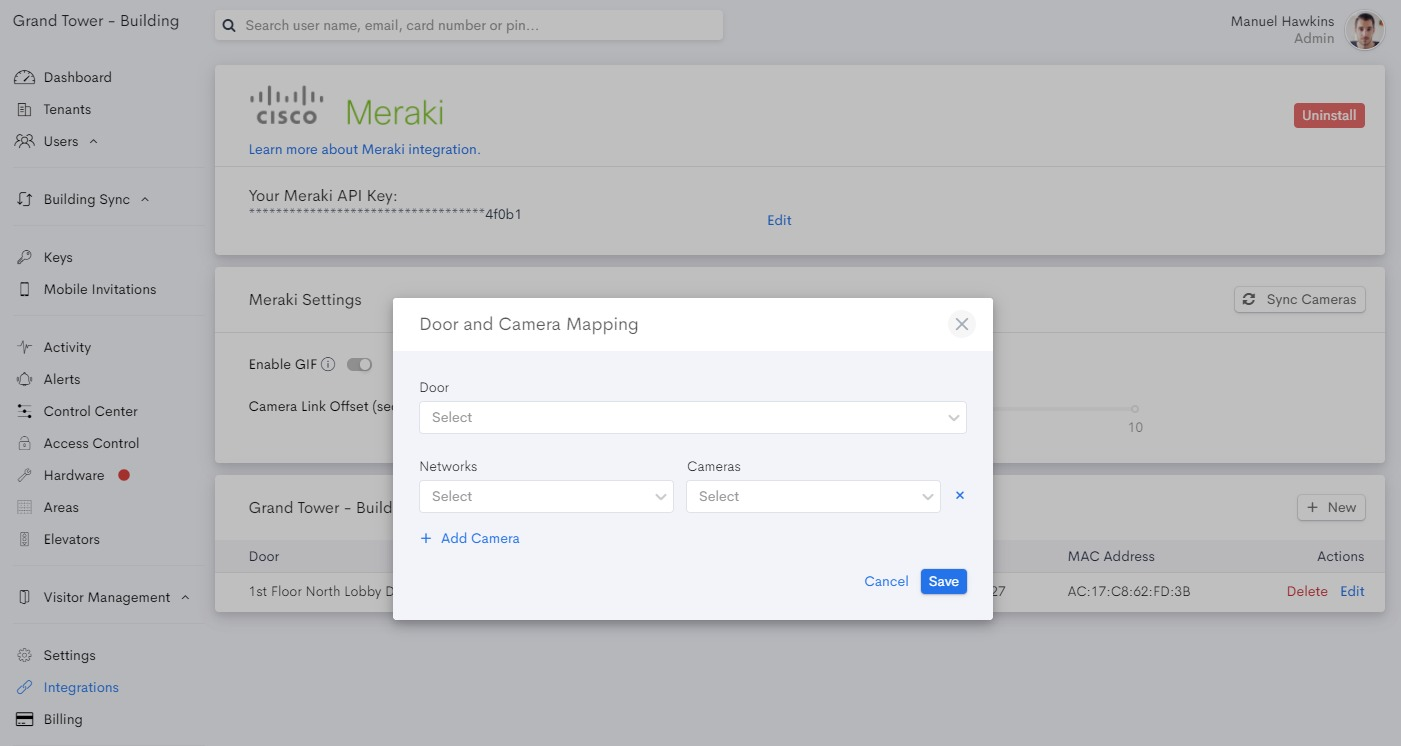Adjust the Camera Link Offset slider
The width and height of the screenshot is (1401, 746).
point(1135,408)
